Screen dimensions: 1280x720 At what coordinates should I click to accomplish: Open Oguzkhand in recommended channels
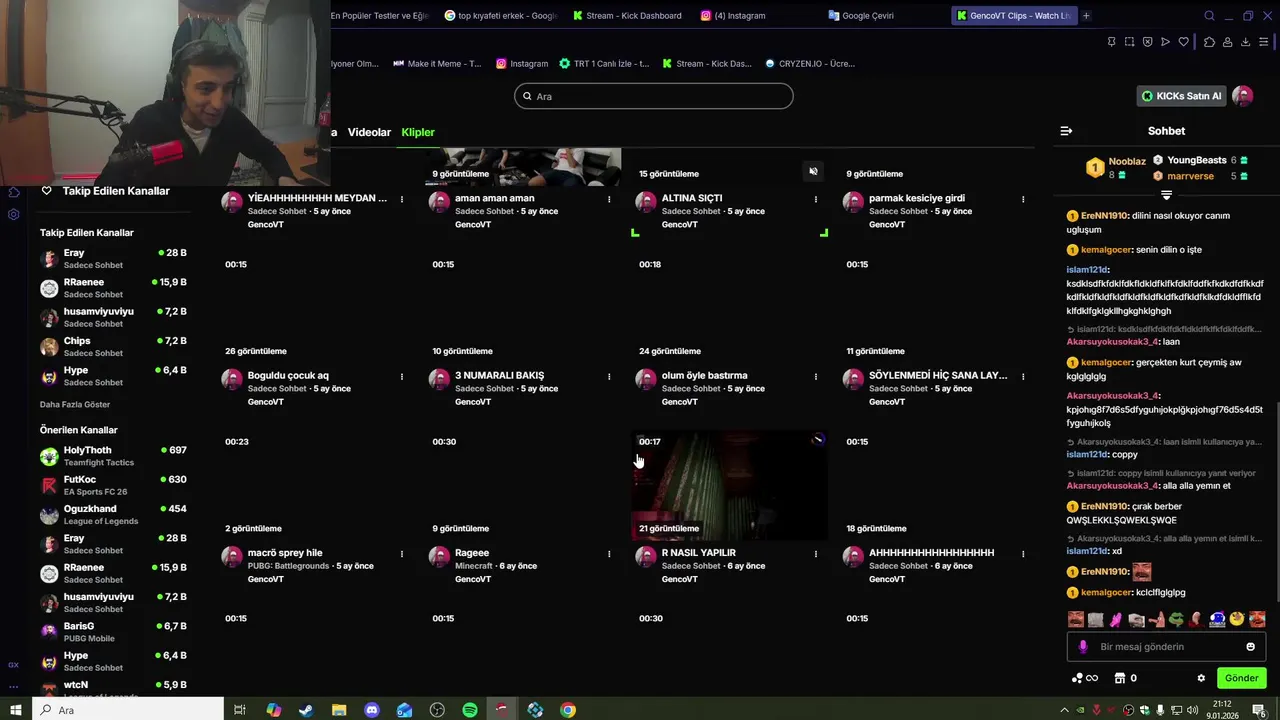pos(113,514)
